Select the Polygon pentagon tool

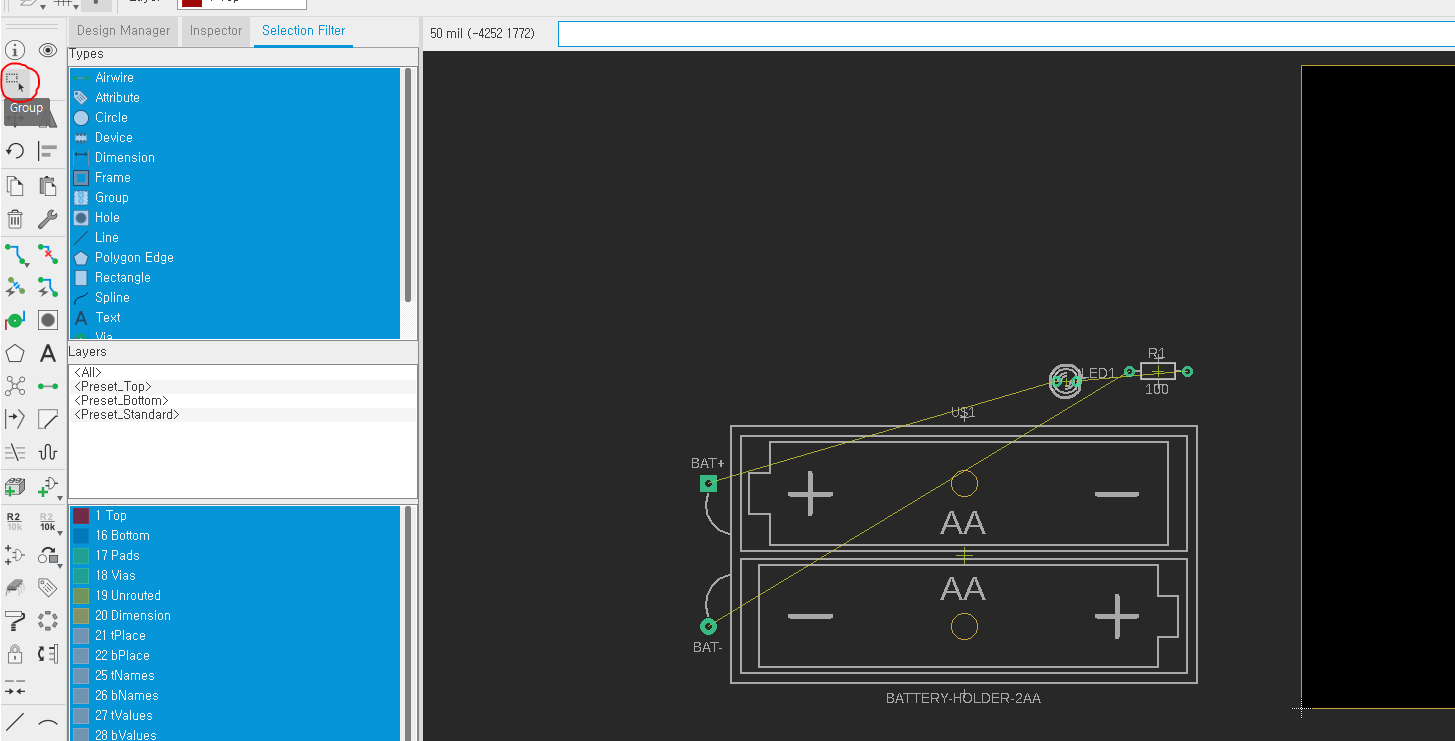[x=15, y=353]
